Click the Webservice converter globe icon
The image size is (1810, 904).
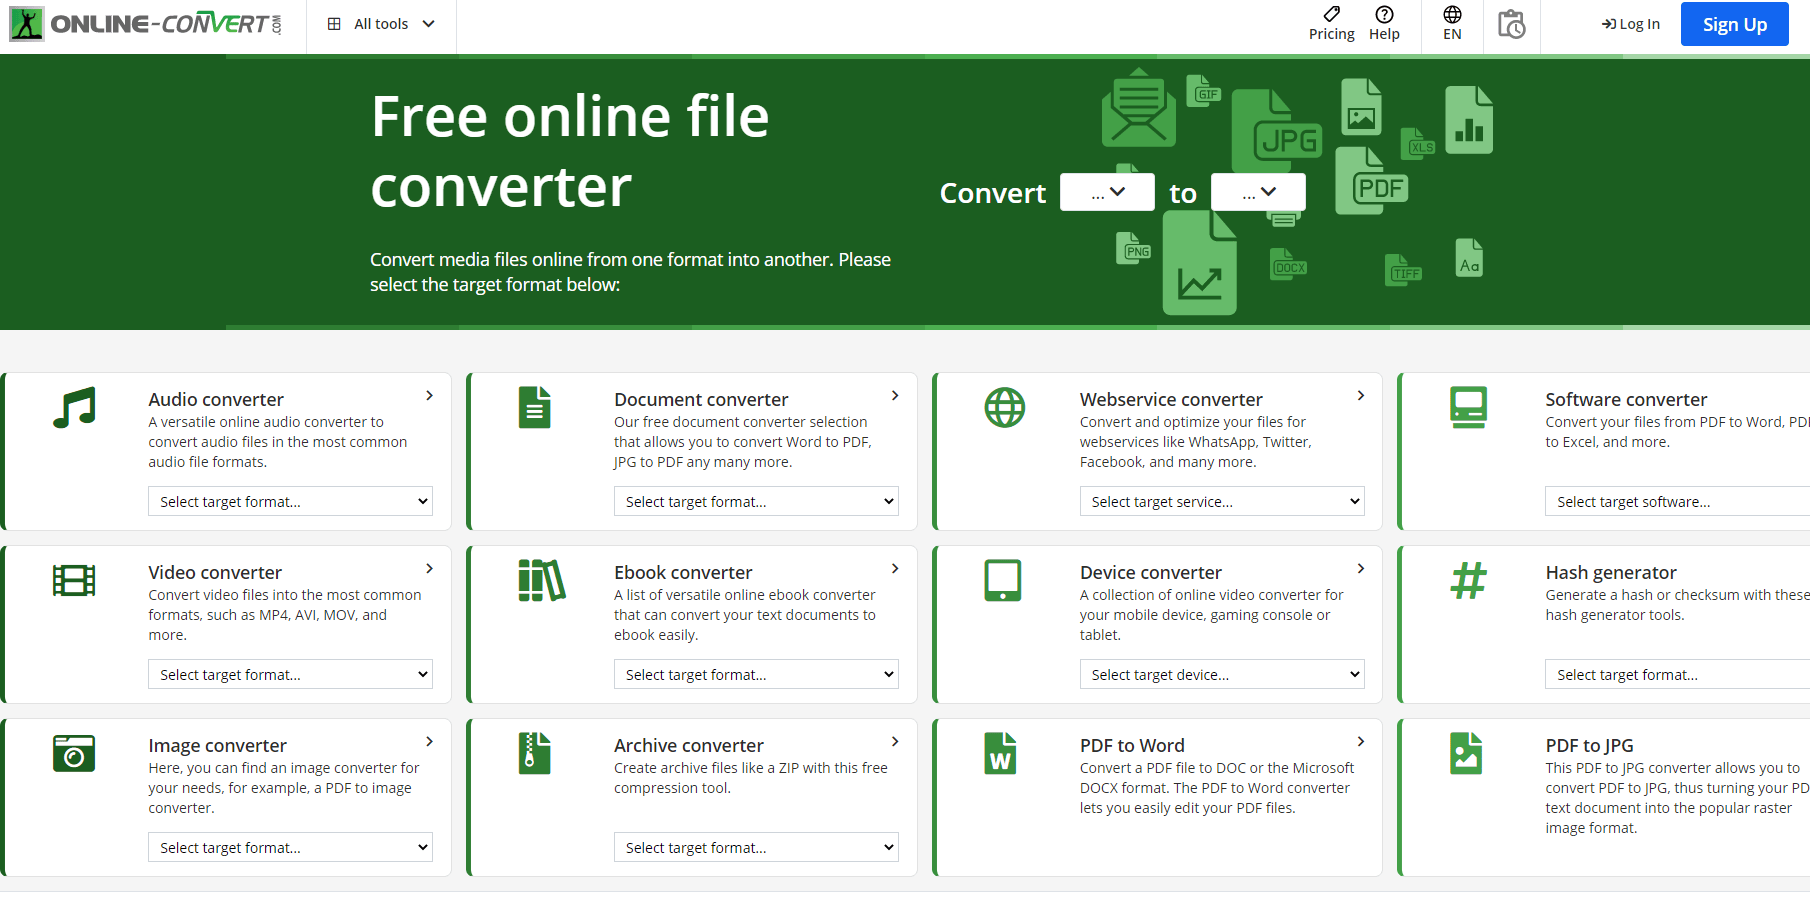(1004, 408)
